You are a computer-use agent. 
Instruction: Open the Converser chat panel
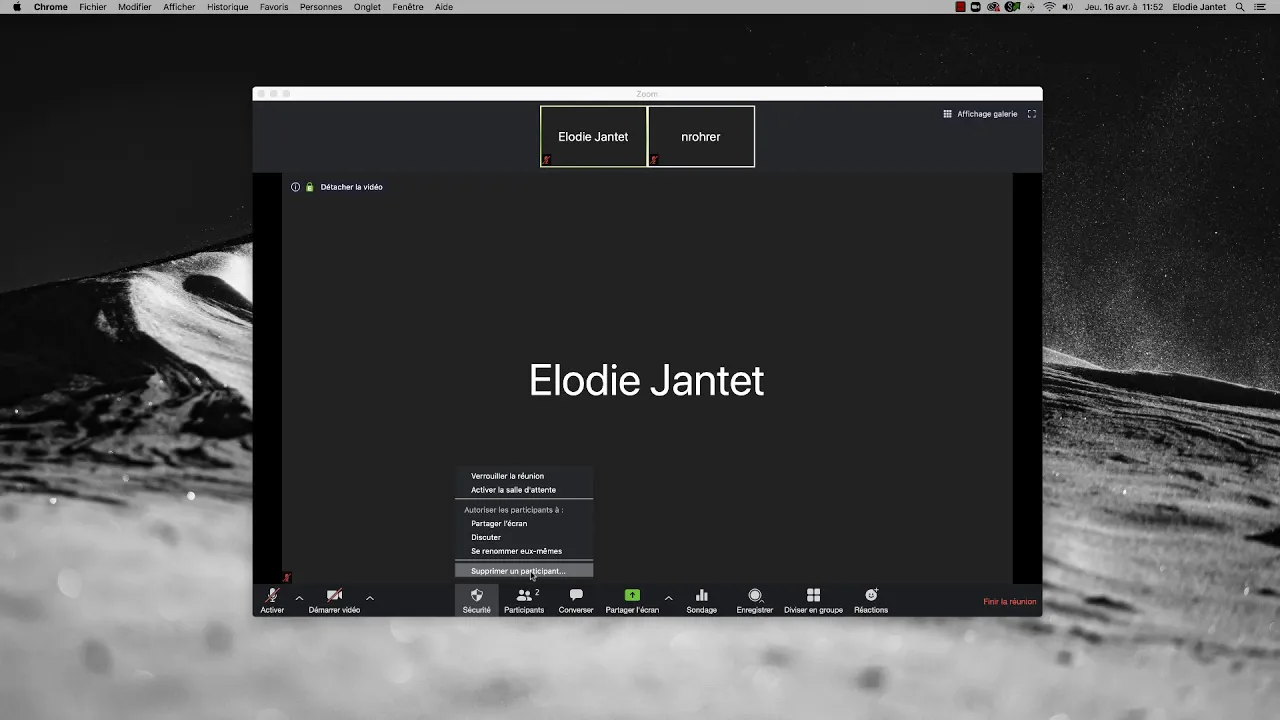pos(576,600)
